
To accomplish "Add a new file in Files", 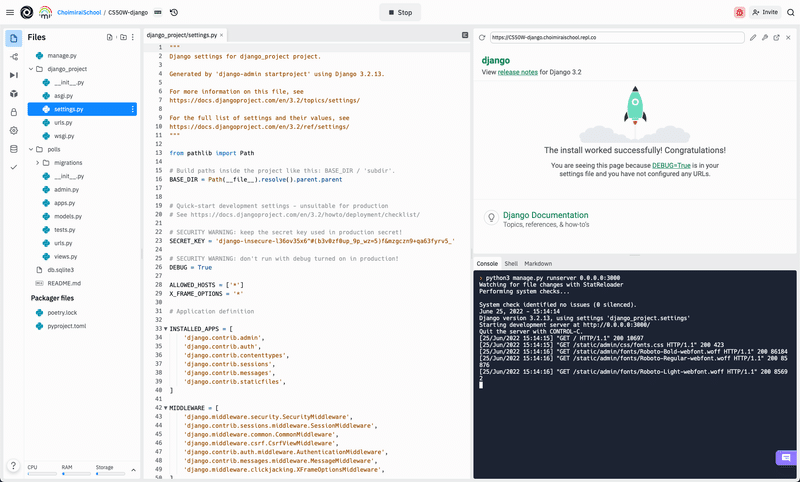I will [x=110, y=37].
